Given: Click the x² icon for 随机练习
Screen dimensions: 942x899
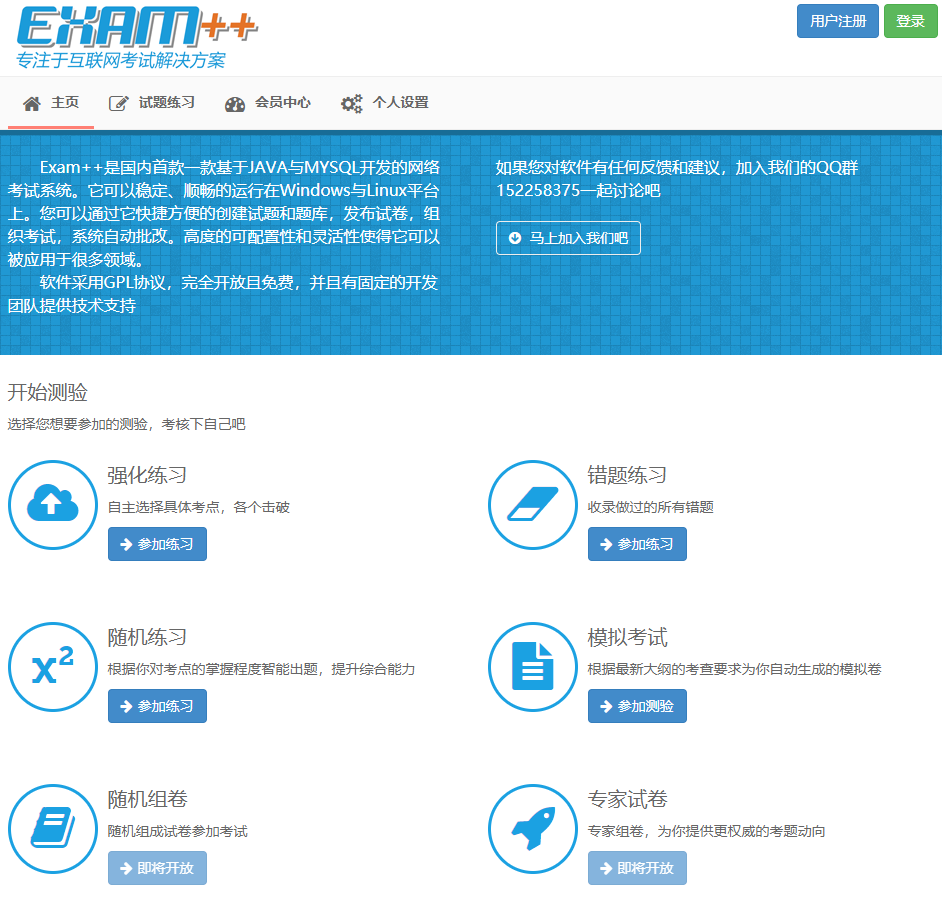Looking at the screenshot, I should click(53, 666).
